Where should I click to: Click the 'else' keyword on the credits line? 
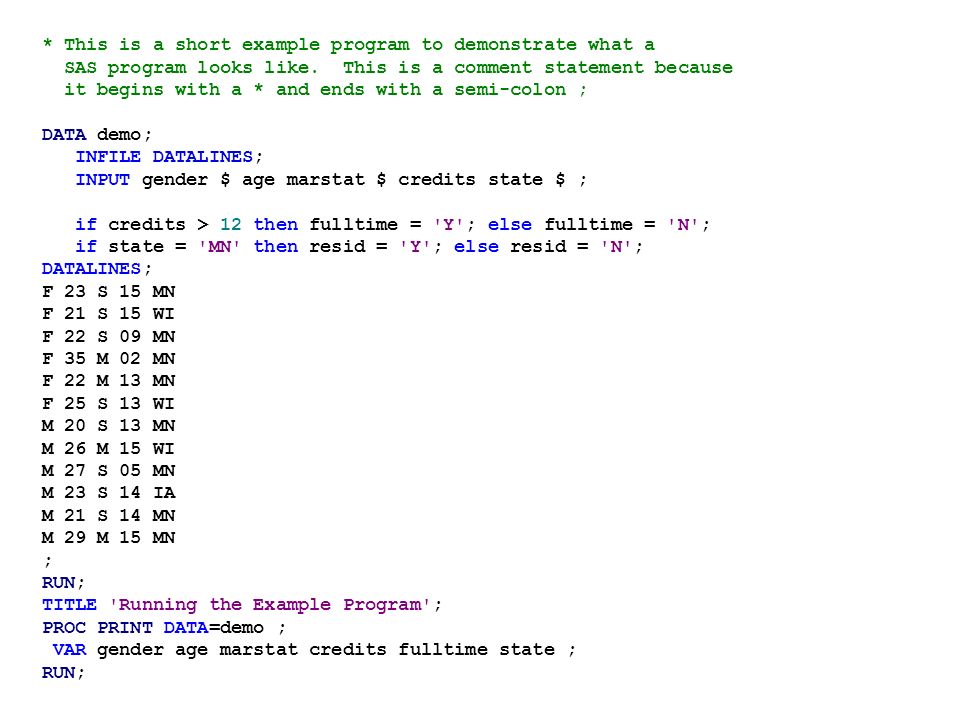click(509, 224)
